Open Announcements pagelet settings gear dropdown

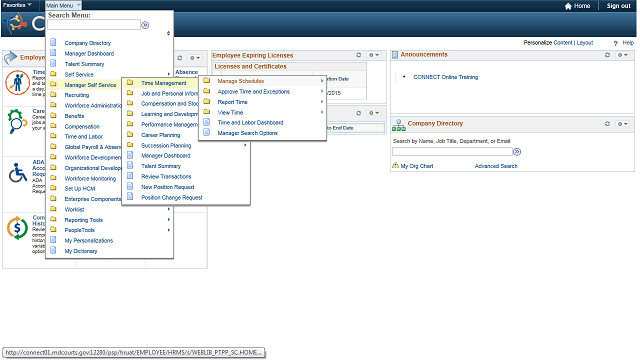pyautogui.click(x=622, y=55)
